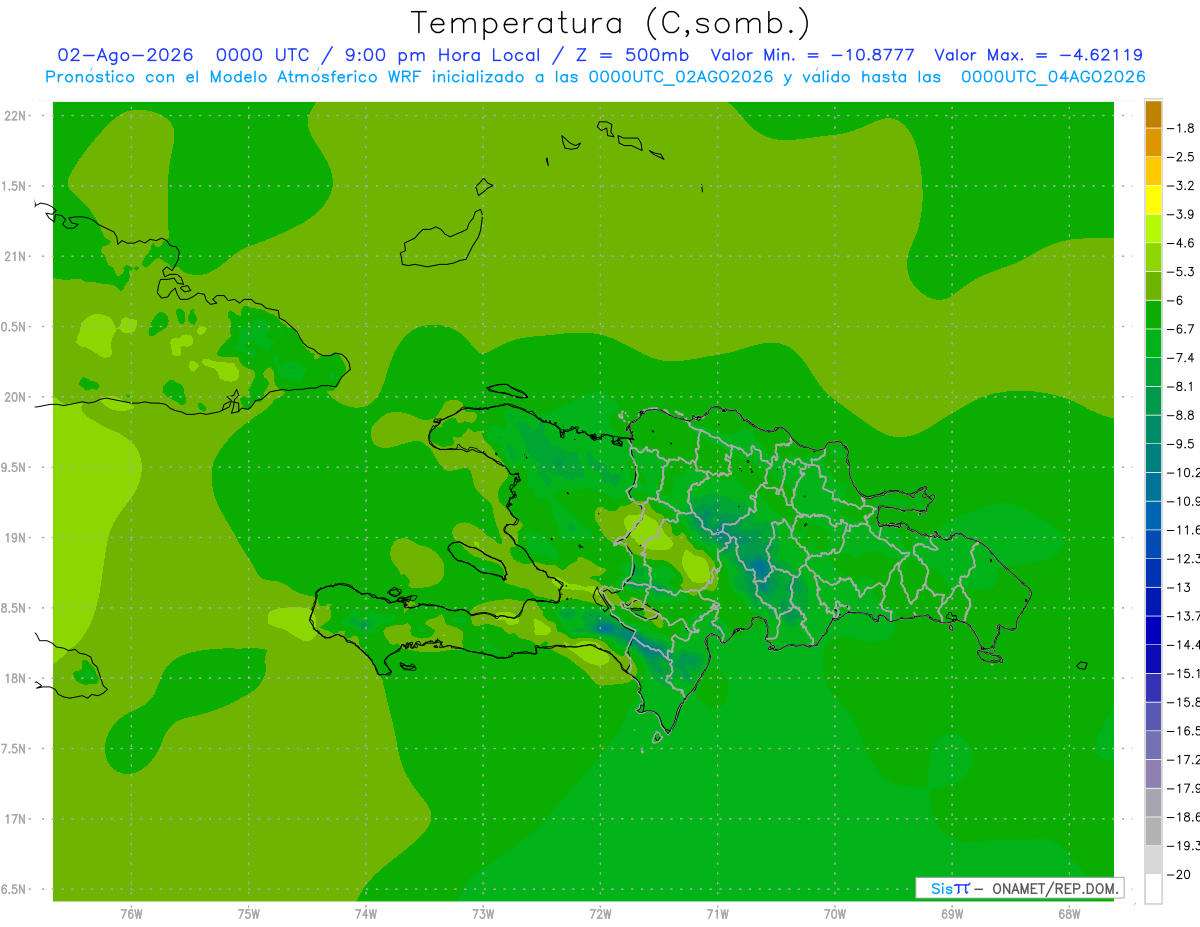Select the 'Z = 500mb' level text
The width and height of the screenshot is (1200, 927).
632,56
